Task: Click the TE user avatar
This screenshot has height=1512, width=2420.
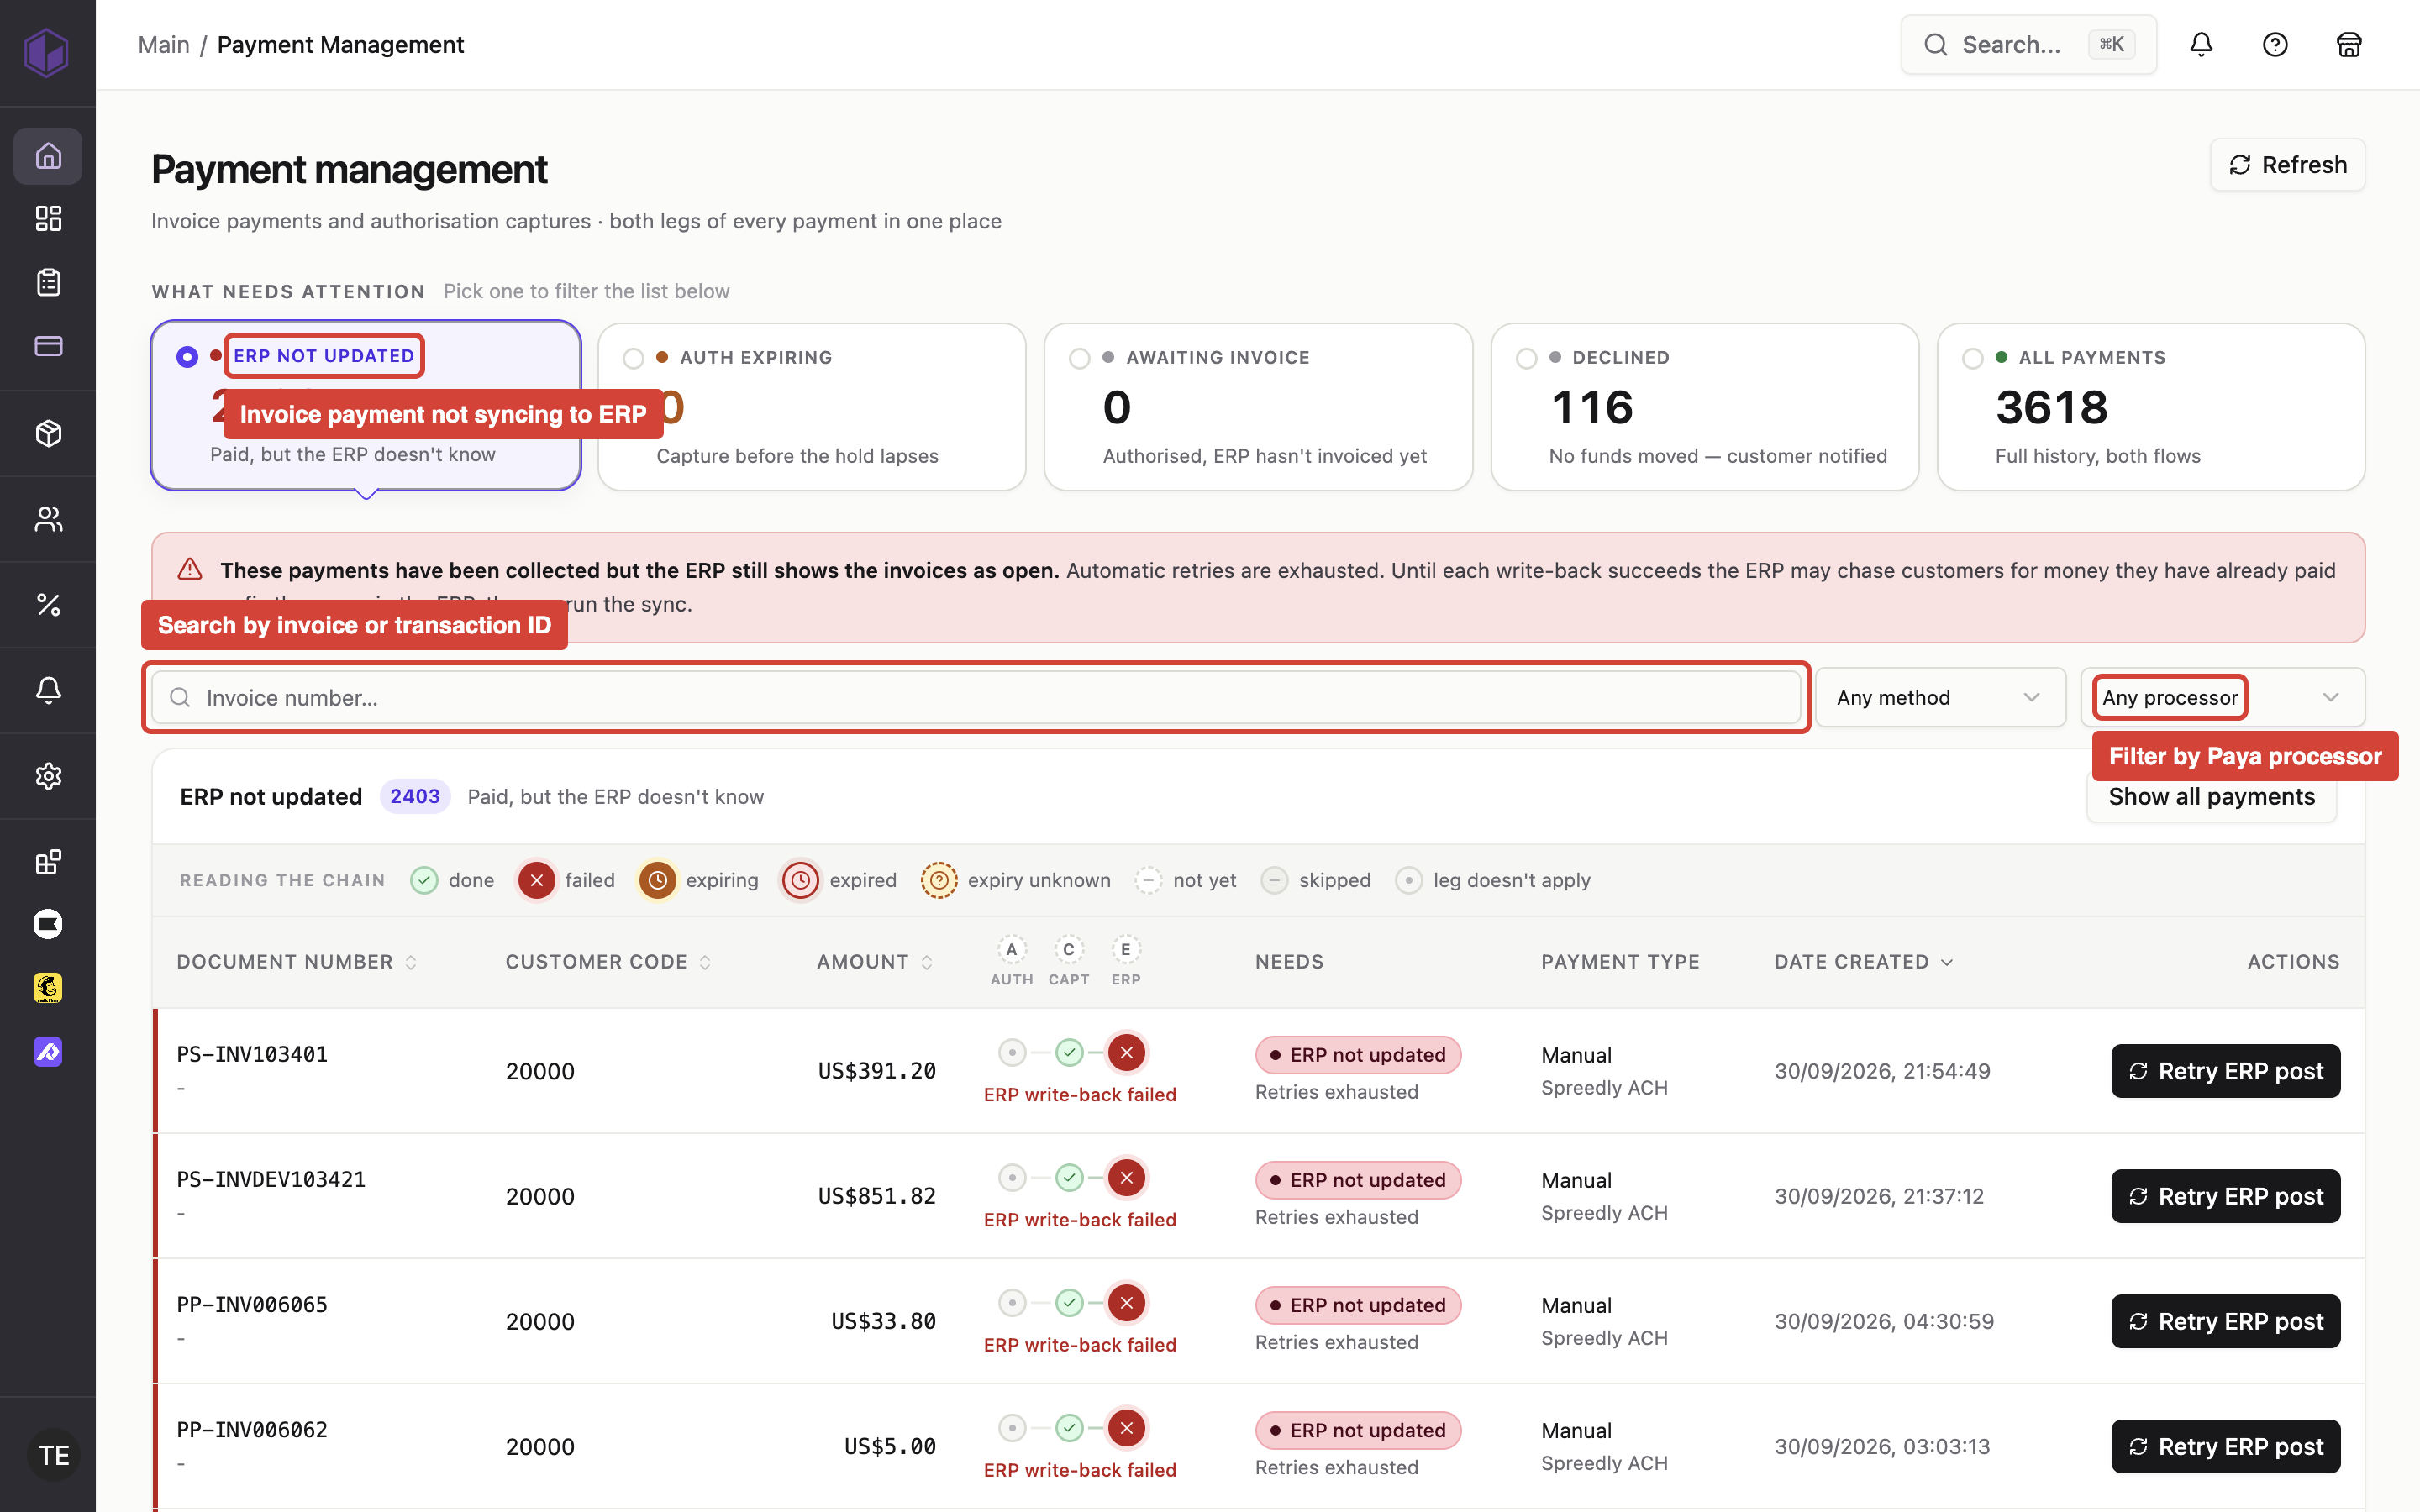Action: click(53, 1455)
